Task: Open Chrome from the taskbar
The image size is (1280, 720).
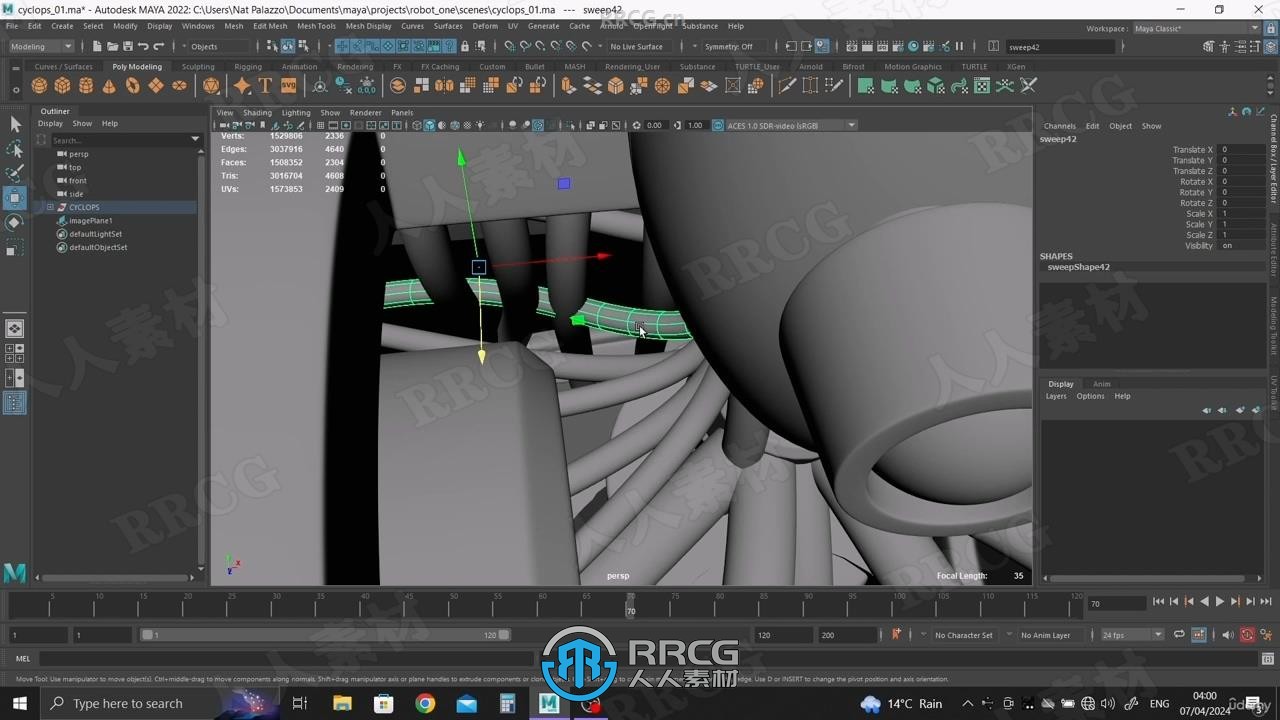Action: point(425,703)
